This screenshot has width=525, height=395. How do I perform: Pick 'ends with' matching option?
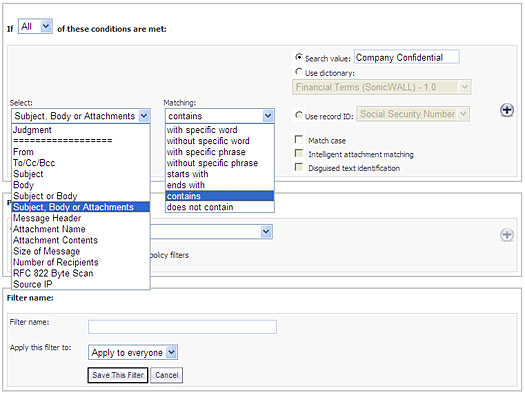click(220, 185)
